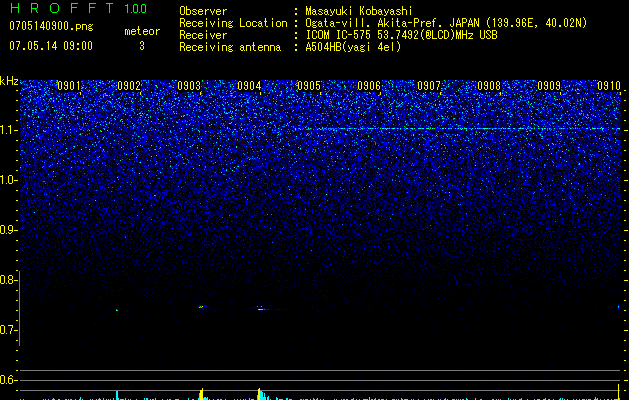The height and width of the screenshot is (400, 629).
Task: Click the yellow intensity peak below 0904
Action: tap(260, 394)
